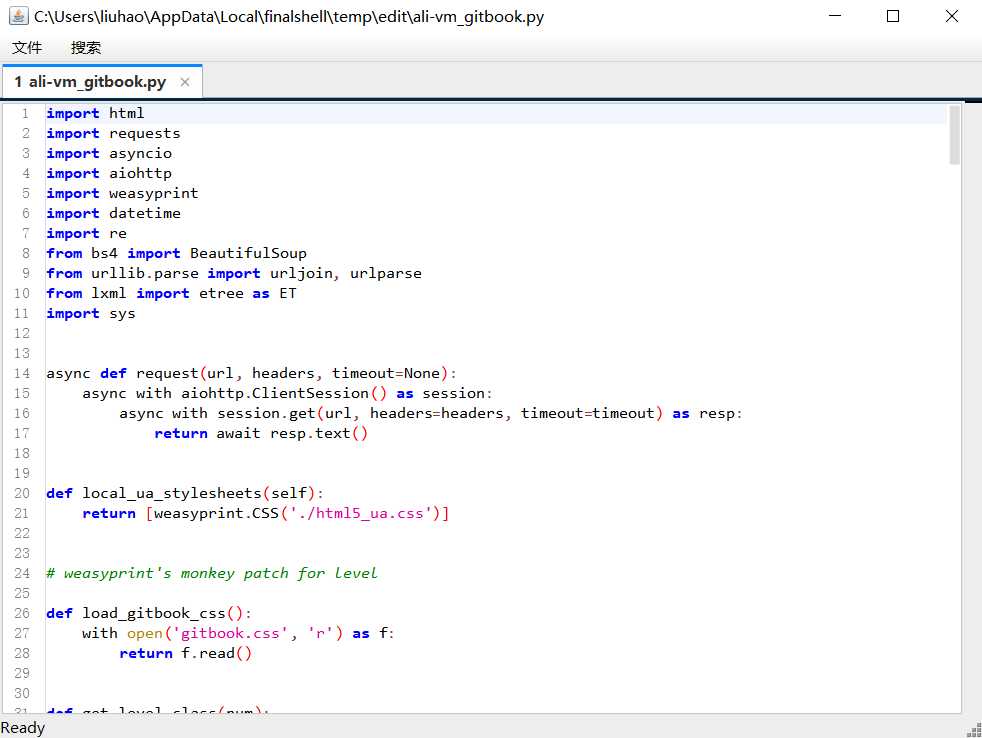The image size is (982, 738).
Task: Click line number 25 in gutter
Action: coord(22,593)
